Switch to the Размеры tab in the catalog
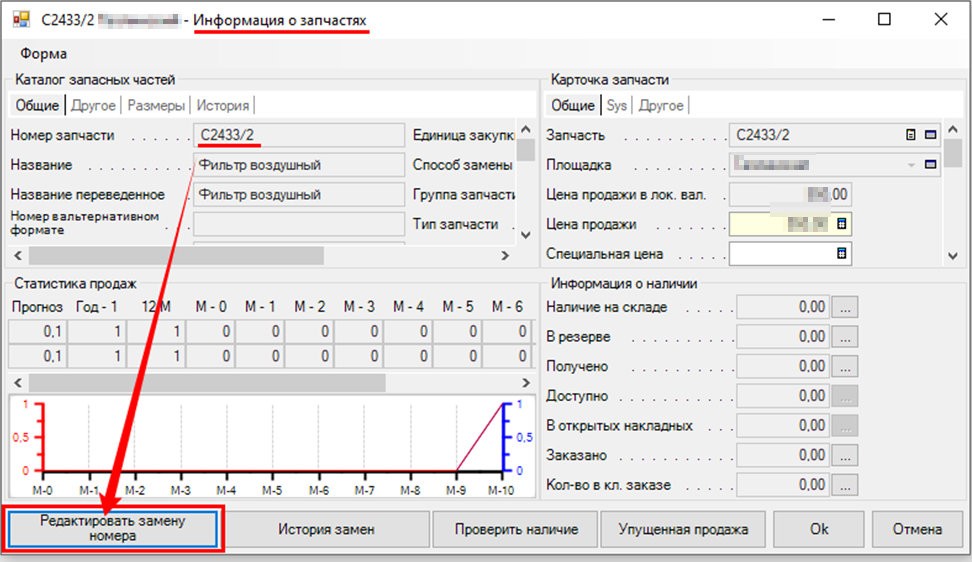 click(x=156, y=105)
